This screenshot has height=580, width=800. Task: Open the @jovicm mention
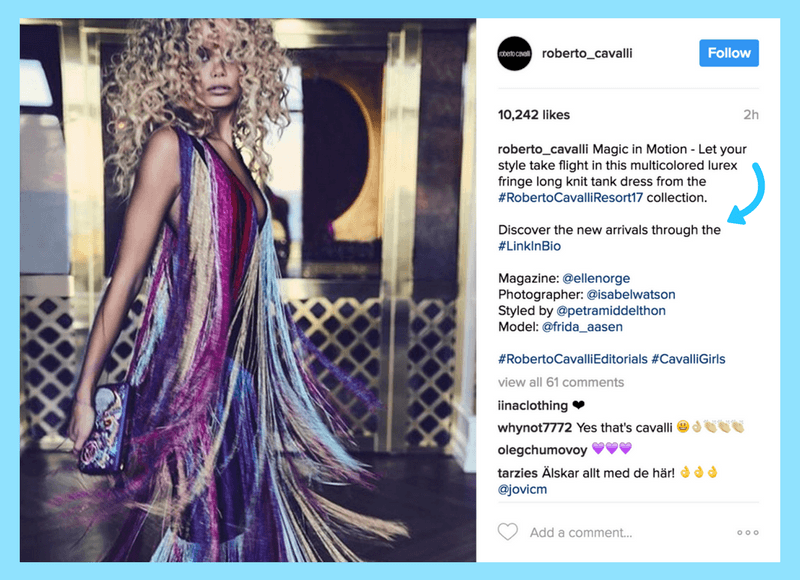(x=522, y=489)
